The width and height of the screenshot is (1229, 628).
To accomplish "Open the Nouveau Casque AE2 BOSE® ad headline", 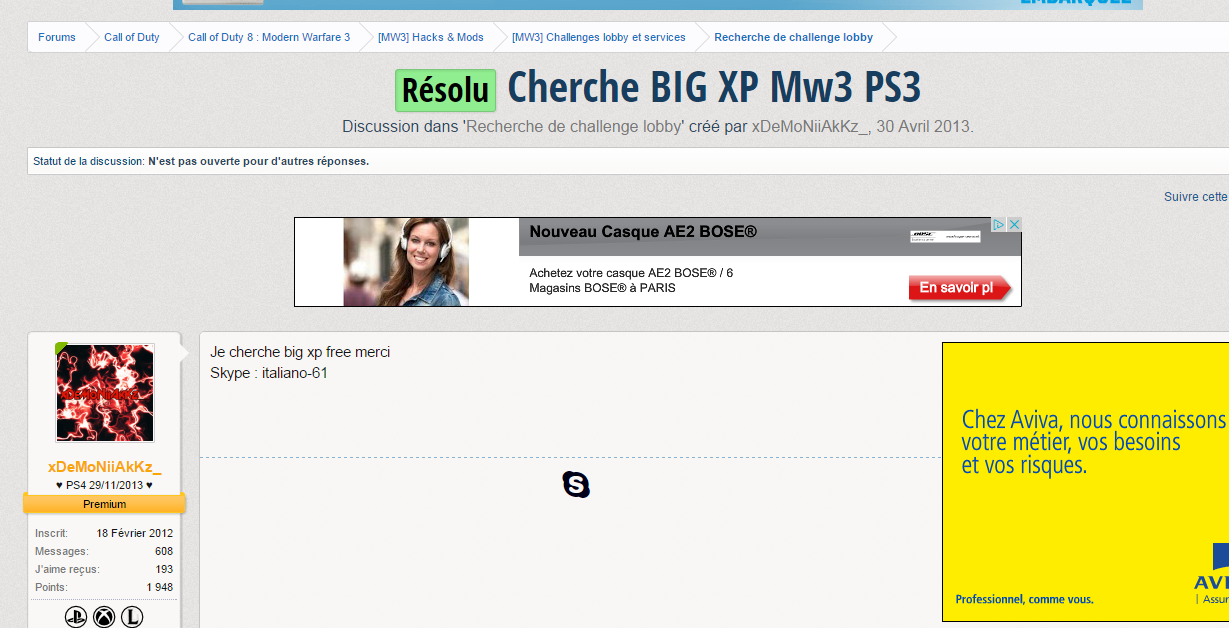I will coord(643,232).
